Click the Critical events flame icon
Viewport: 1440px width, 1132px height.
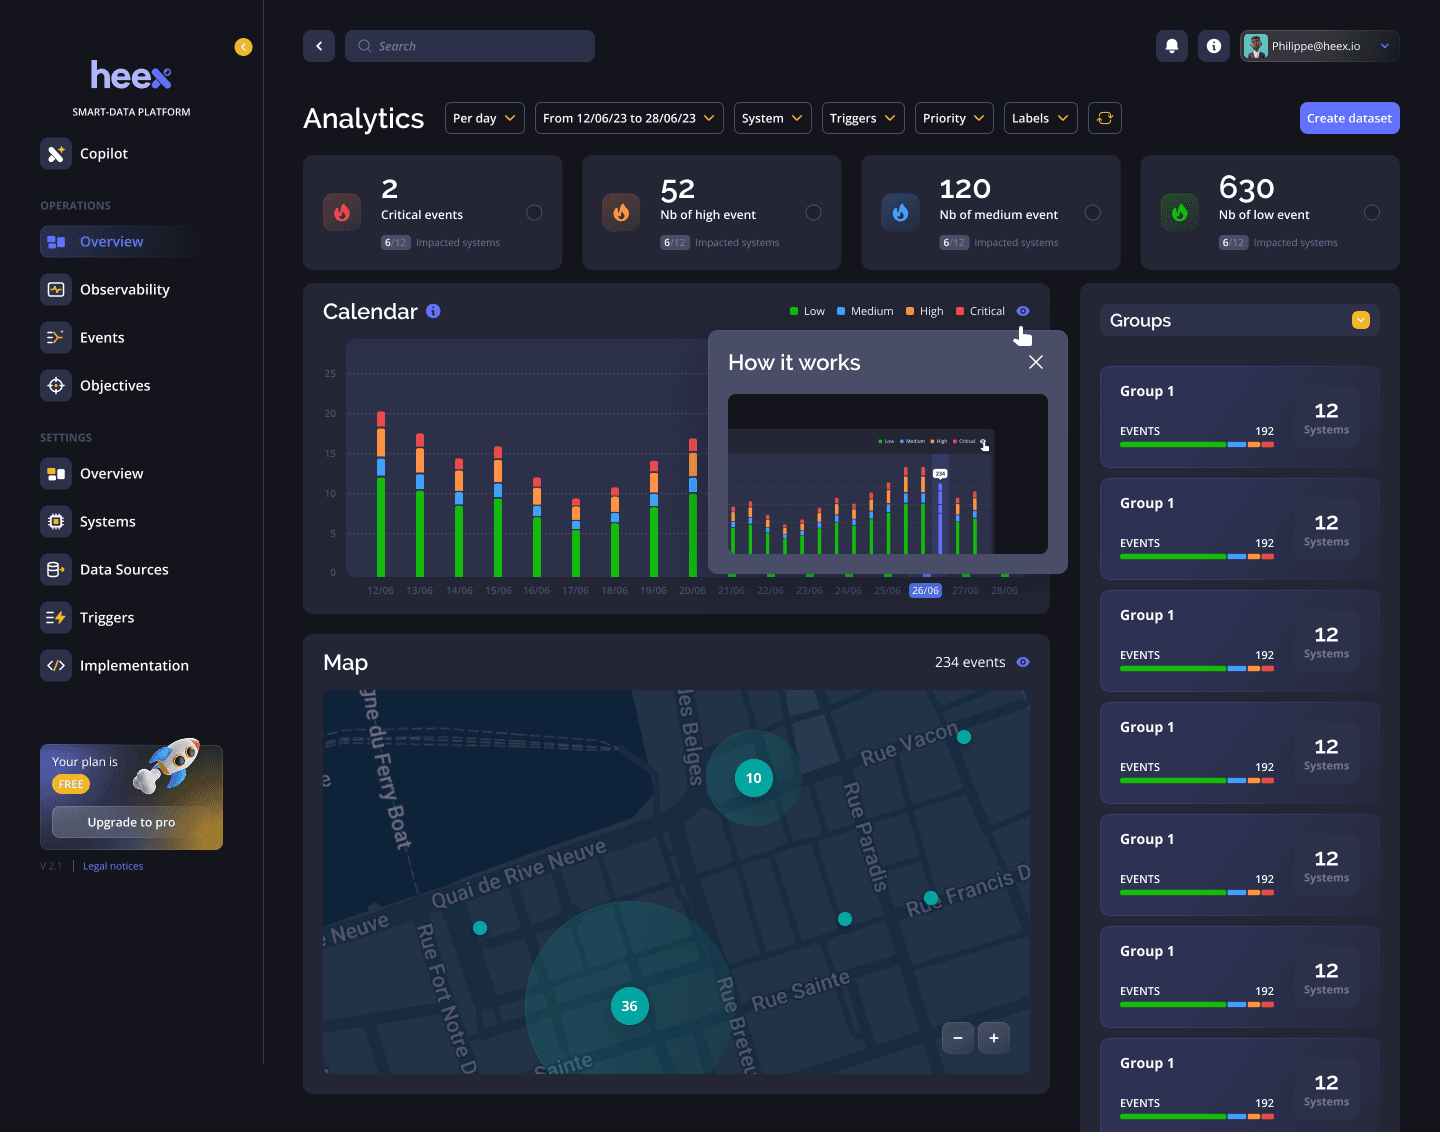pos(342,212)
